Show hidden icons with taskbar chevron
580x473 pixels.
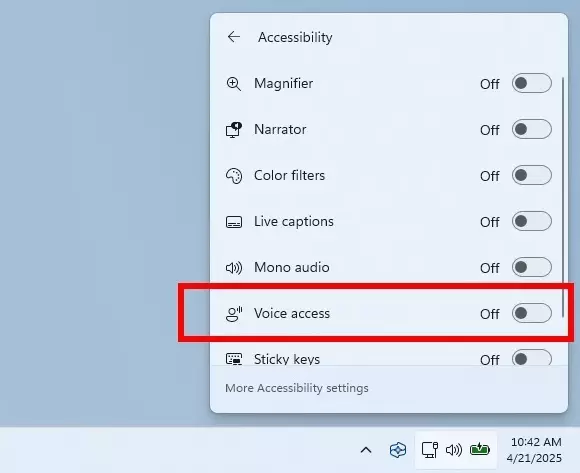[x=366, y=450]
